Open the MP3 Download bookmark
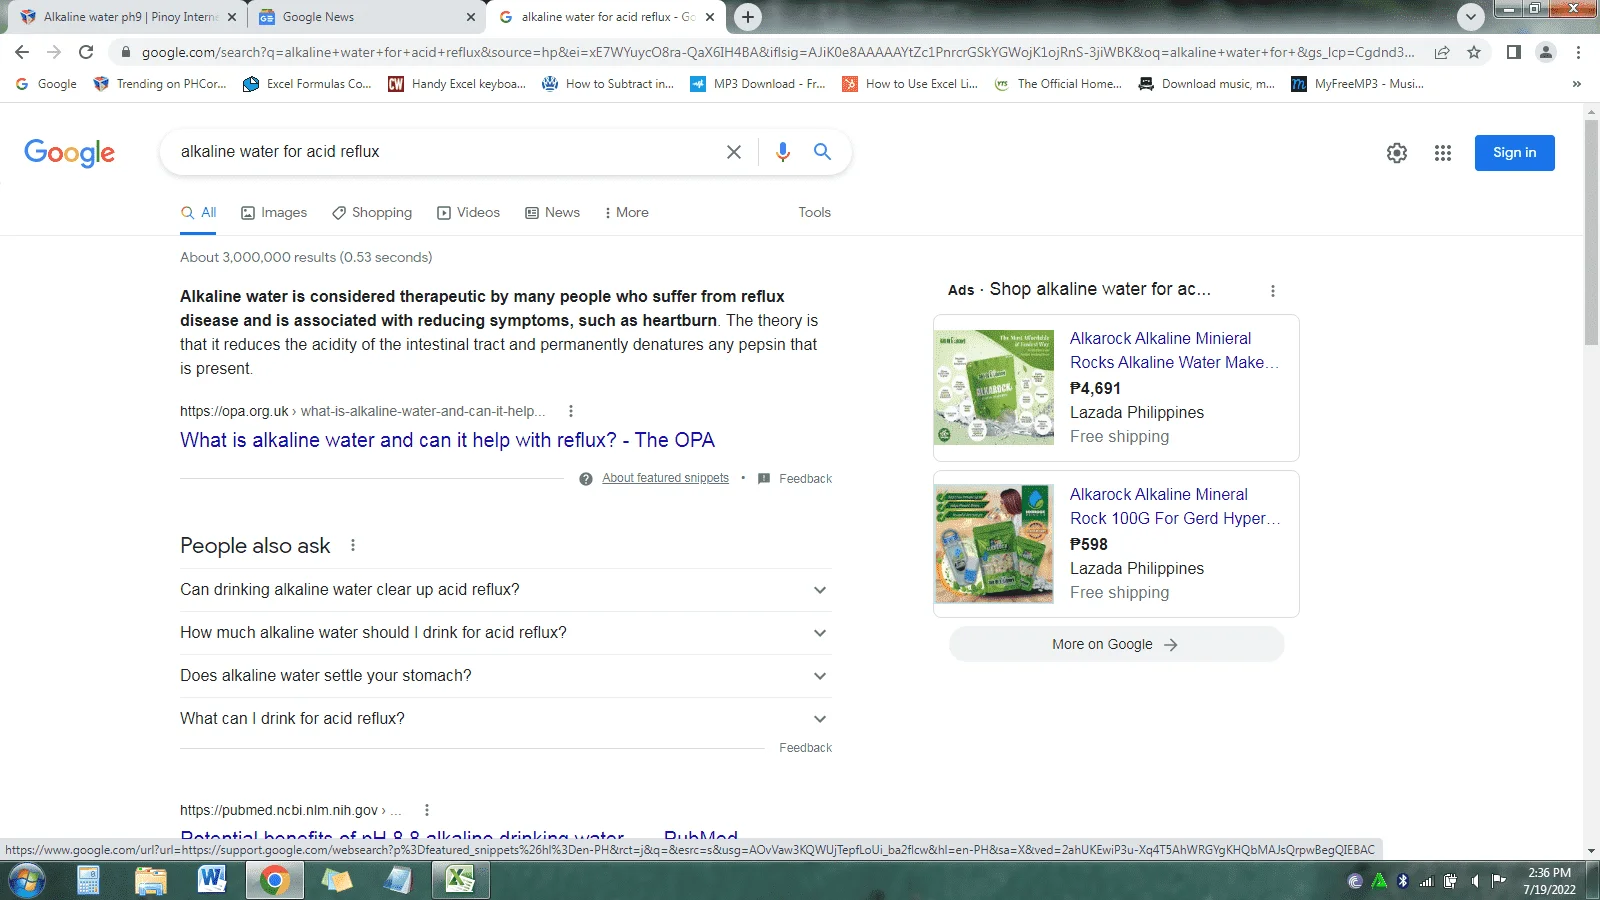 pos(758,84)
